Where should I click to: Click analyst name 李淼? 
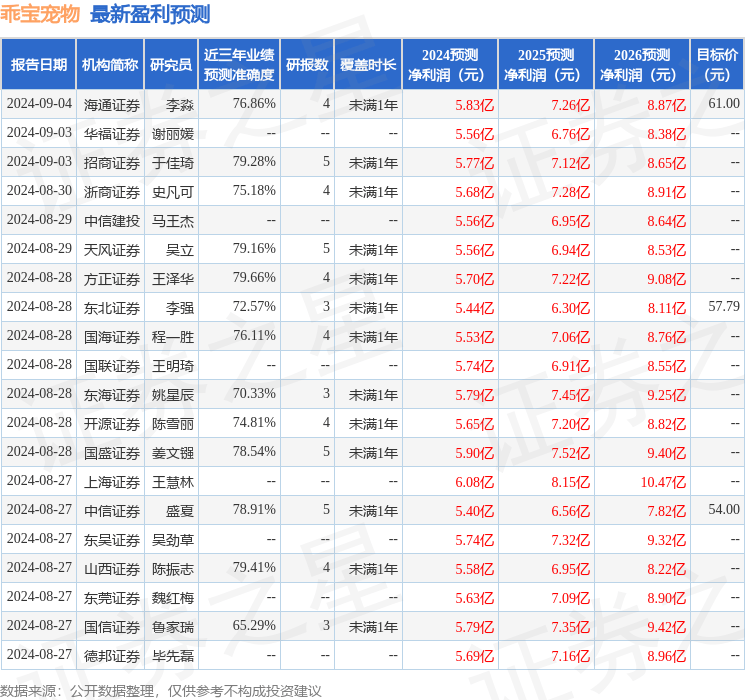(x=180, y=105)
